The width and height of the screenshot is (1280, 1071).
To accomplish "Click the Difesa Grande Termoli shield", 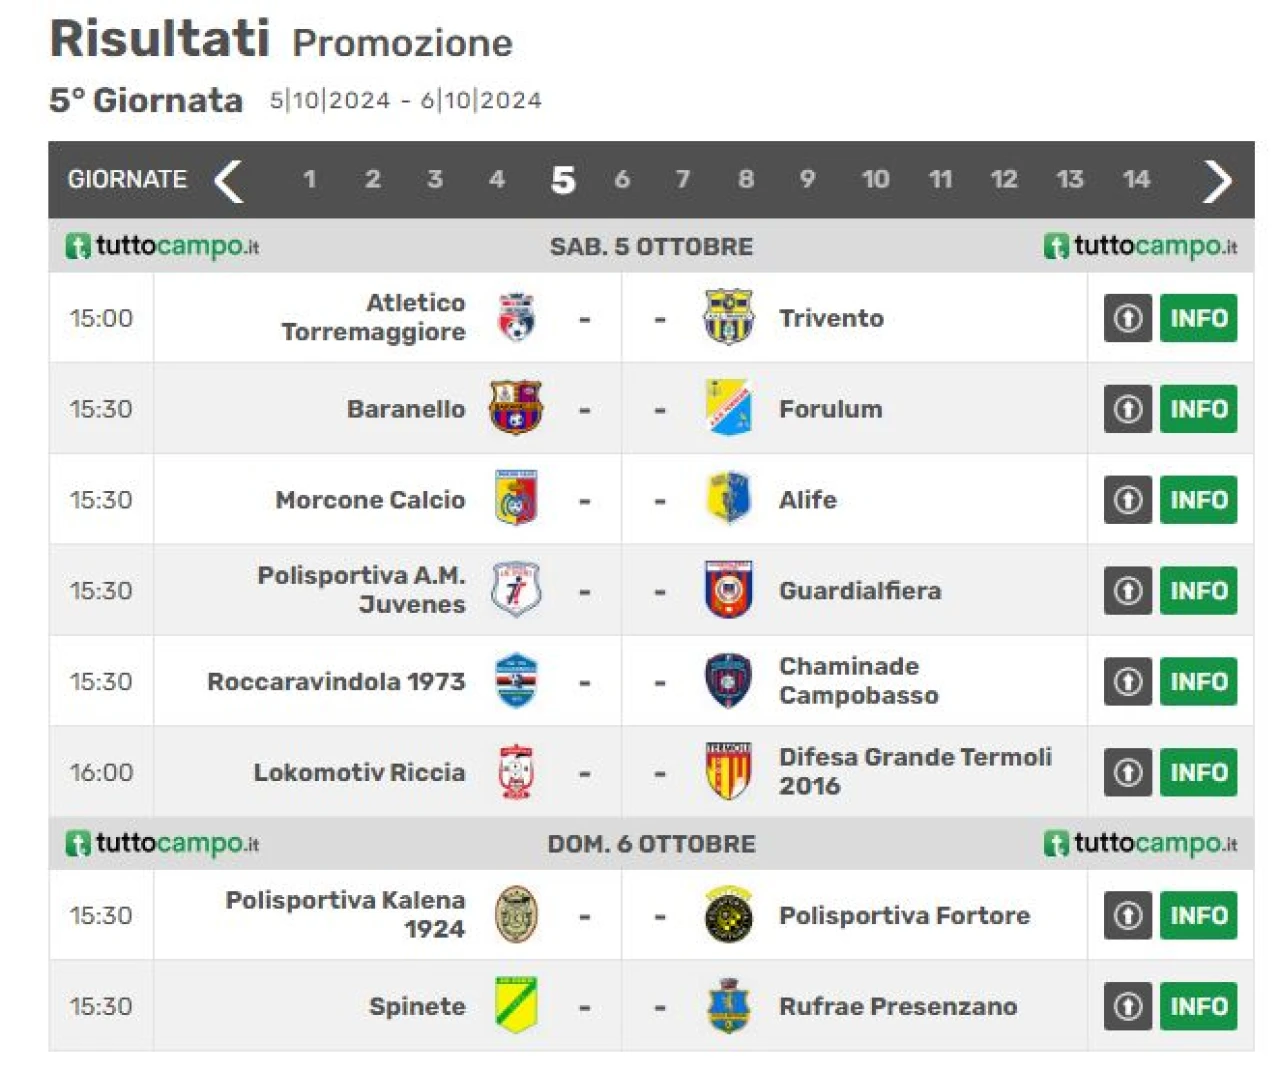I will point(728,772).
